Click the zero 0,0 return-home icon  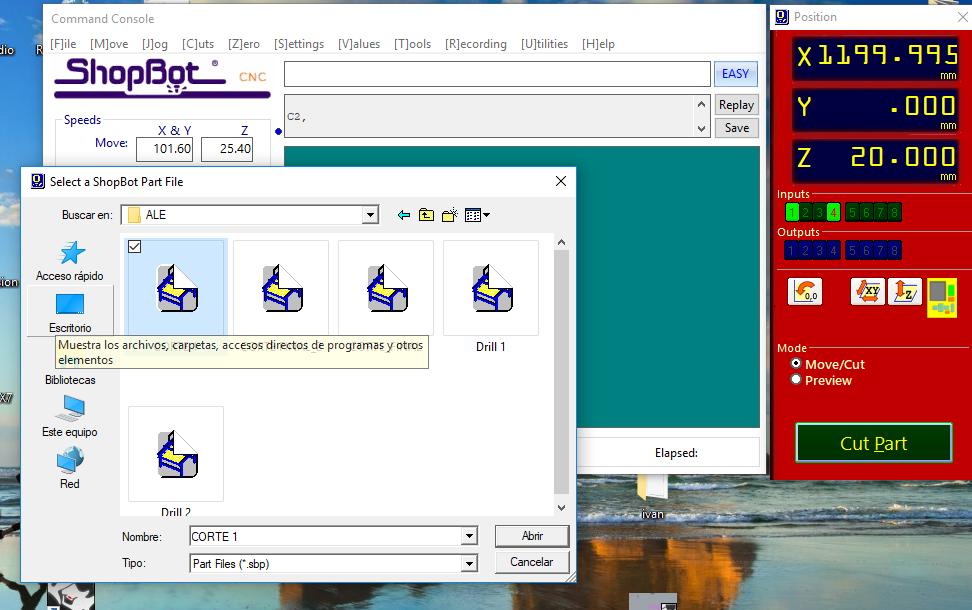[x=805, y=291]
